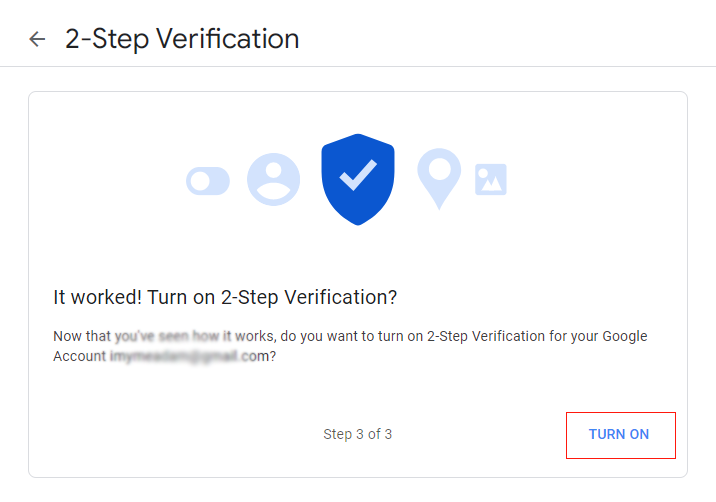Click the head of the person avatar
716x502 pixels.
point(274,169)
